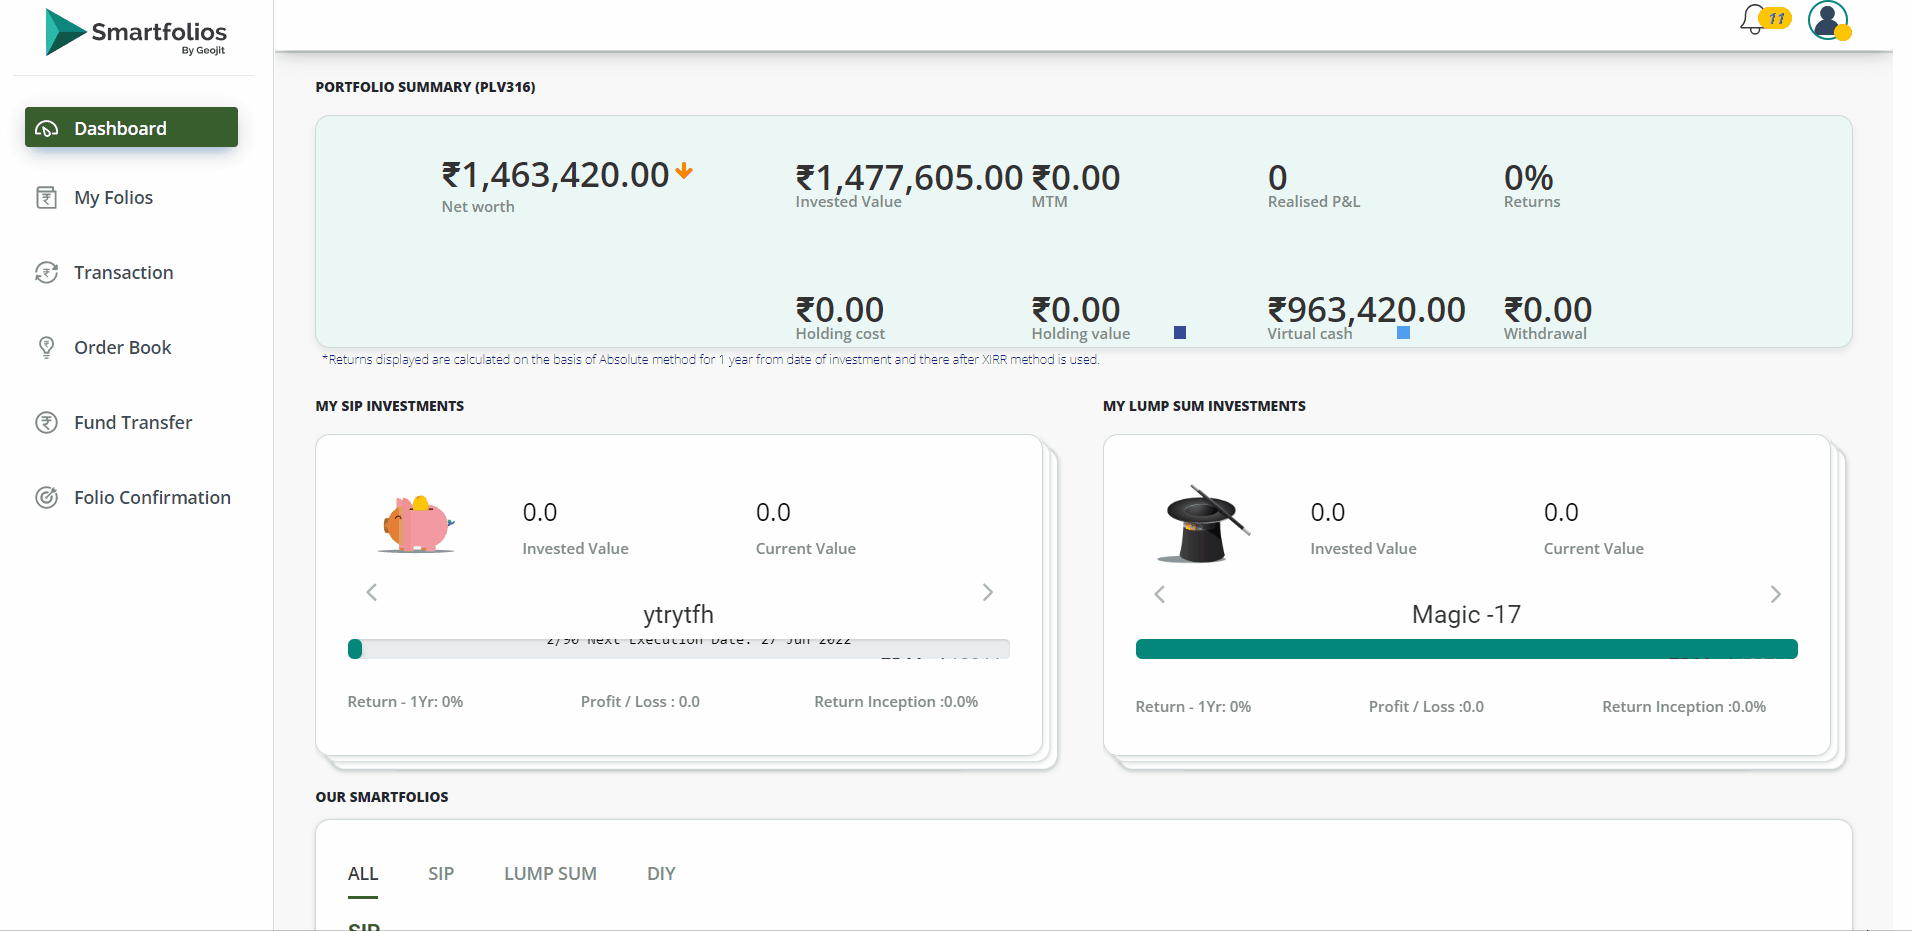Show next lump sum investment card
This screenshot has height=931, width=1912.
1775,595
